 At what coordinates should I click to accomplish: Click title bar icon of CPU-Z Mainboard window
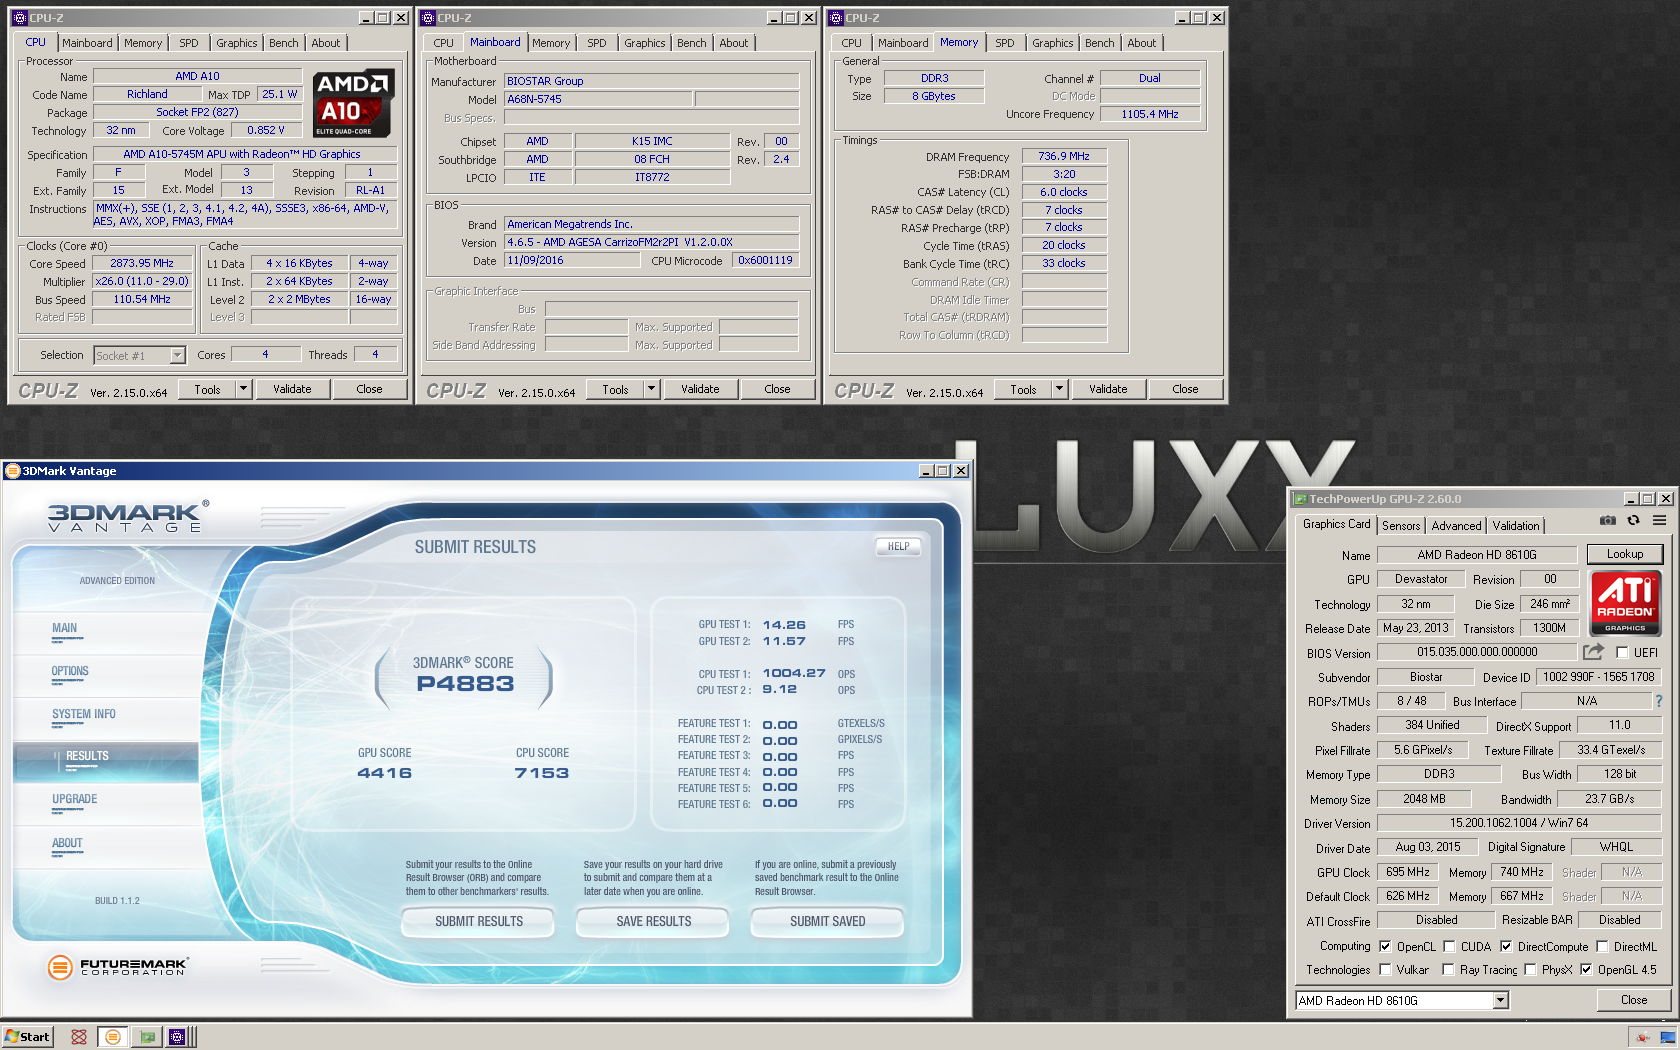point(428,18)
